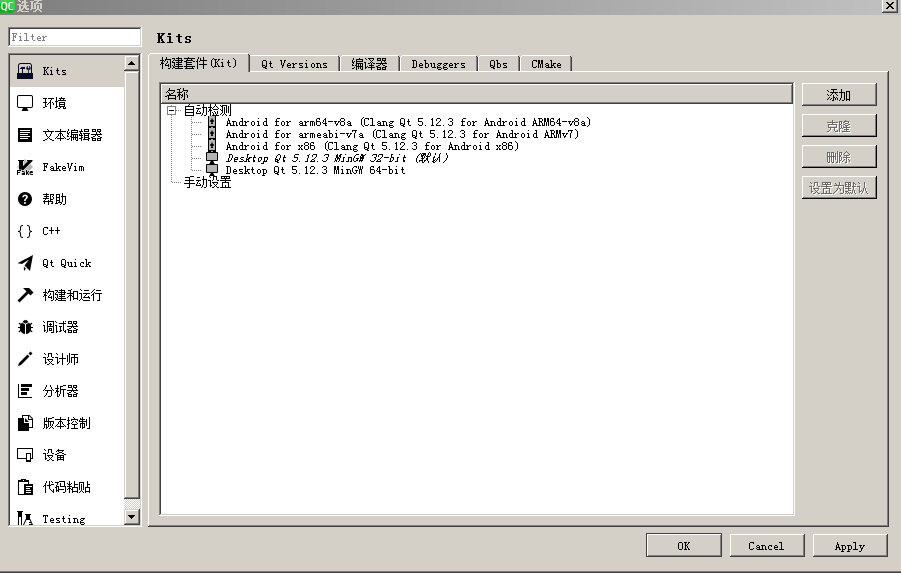Click the Android x86 kit device icon

[x=212, y=146]
